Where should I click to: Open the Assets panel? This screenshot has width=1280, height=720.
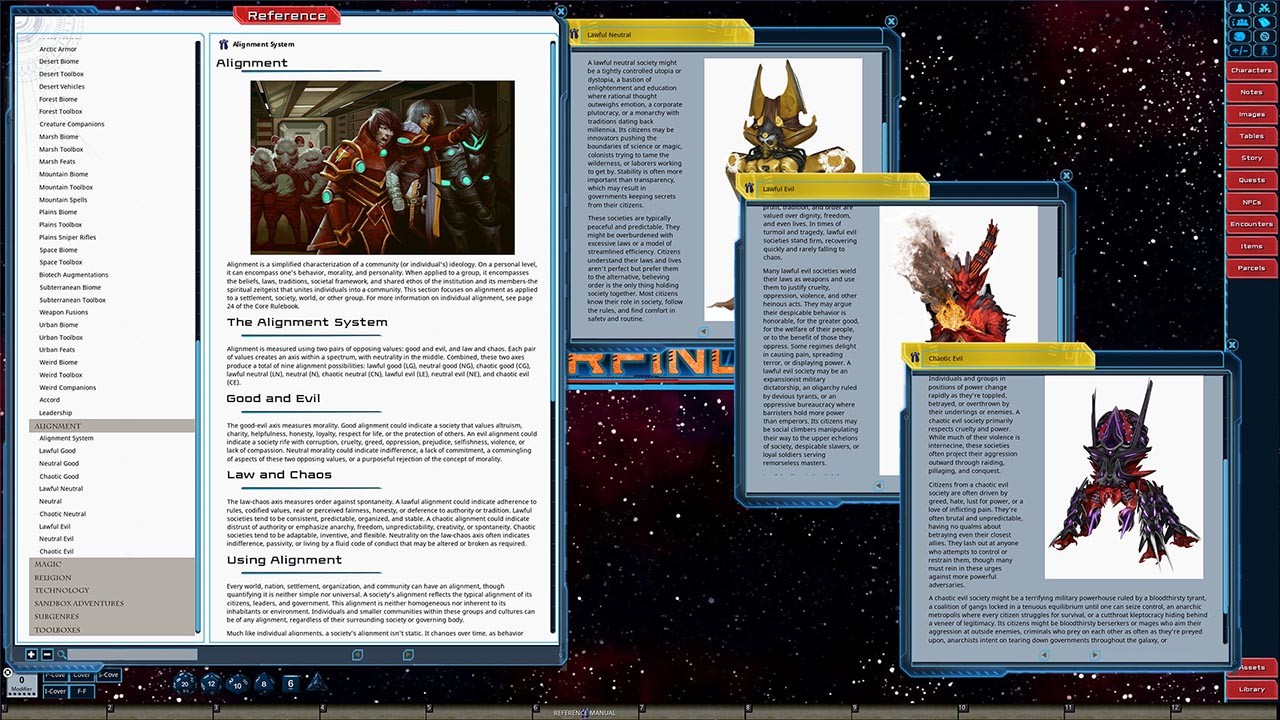point(1251,667)
